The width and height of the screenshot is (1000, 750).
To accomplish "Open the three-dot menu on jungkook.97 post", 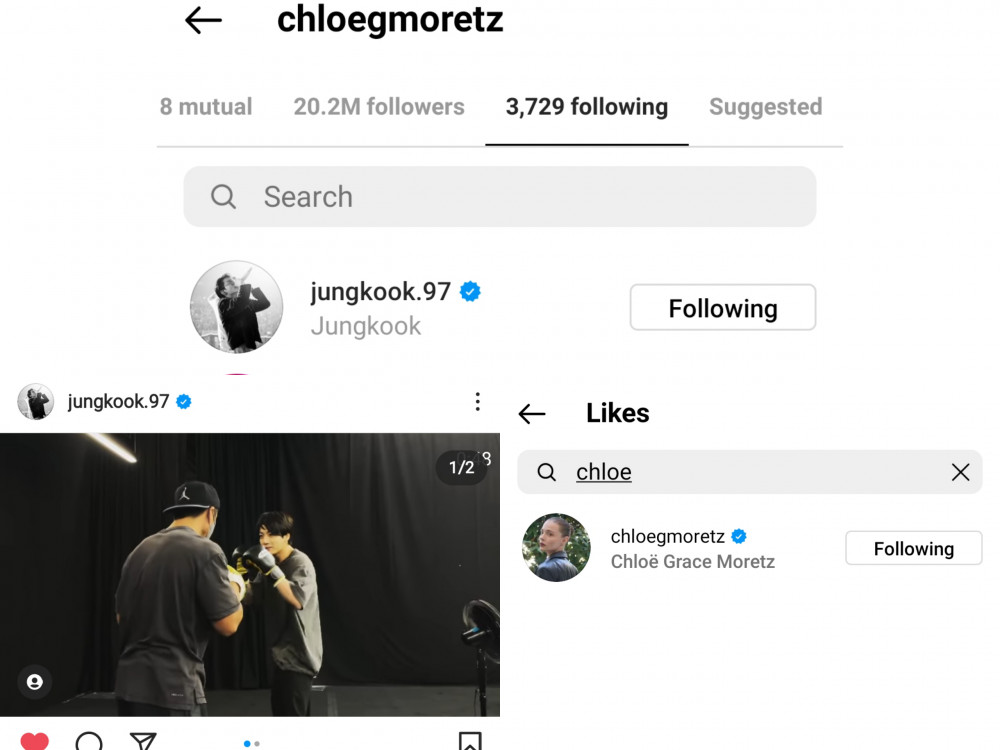I will [x=478, y=401].
